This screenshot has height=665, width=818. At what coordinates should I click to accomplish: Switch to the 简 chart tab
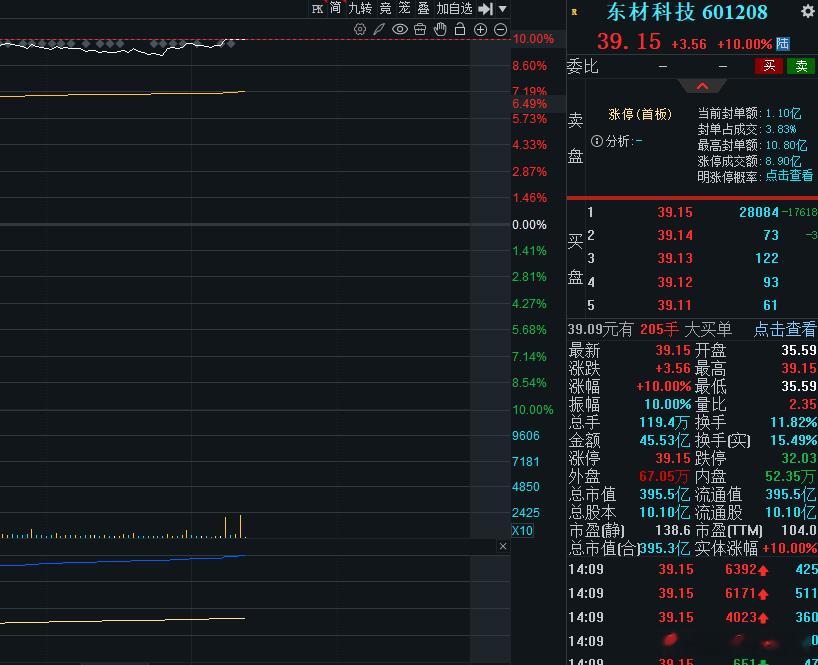click(335, 9)
